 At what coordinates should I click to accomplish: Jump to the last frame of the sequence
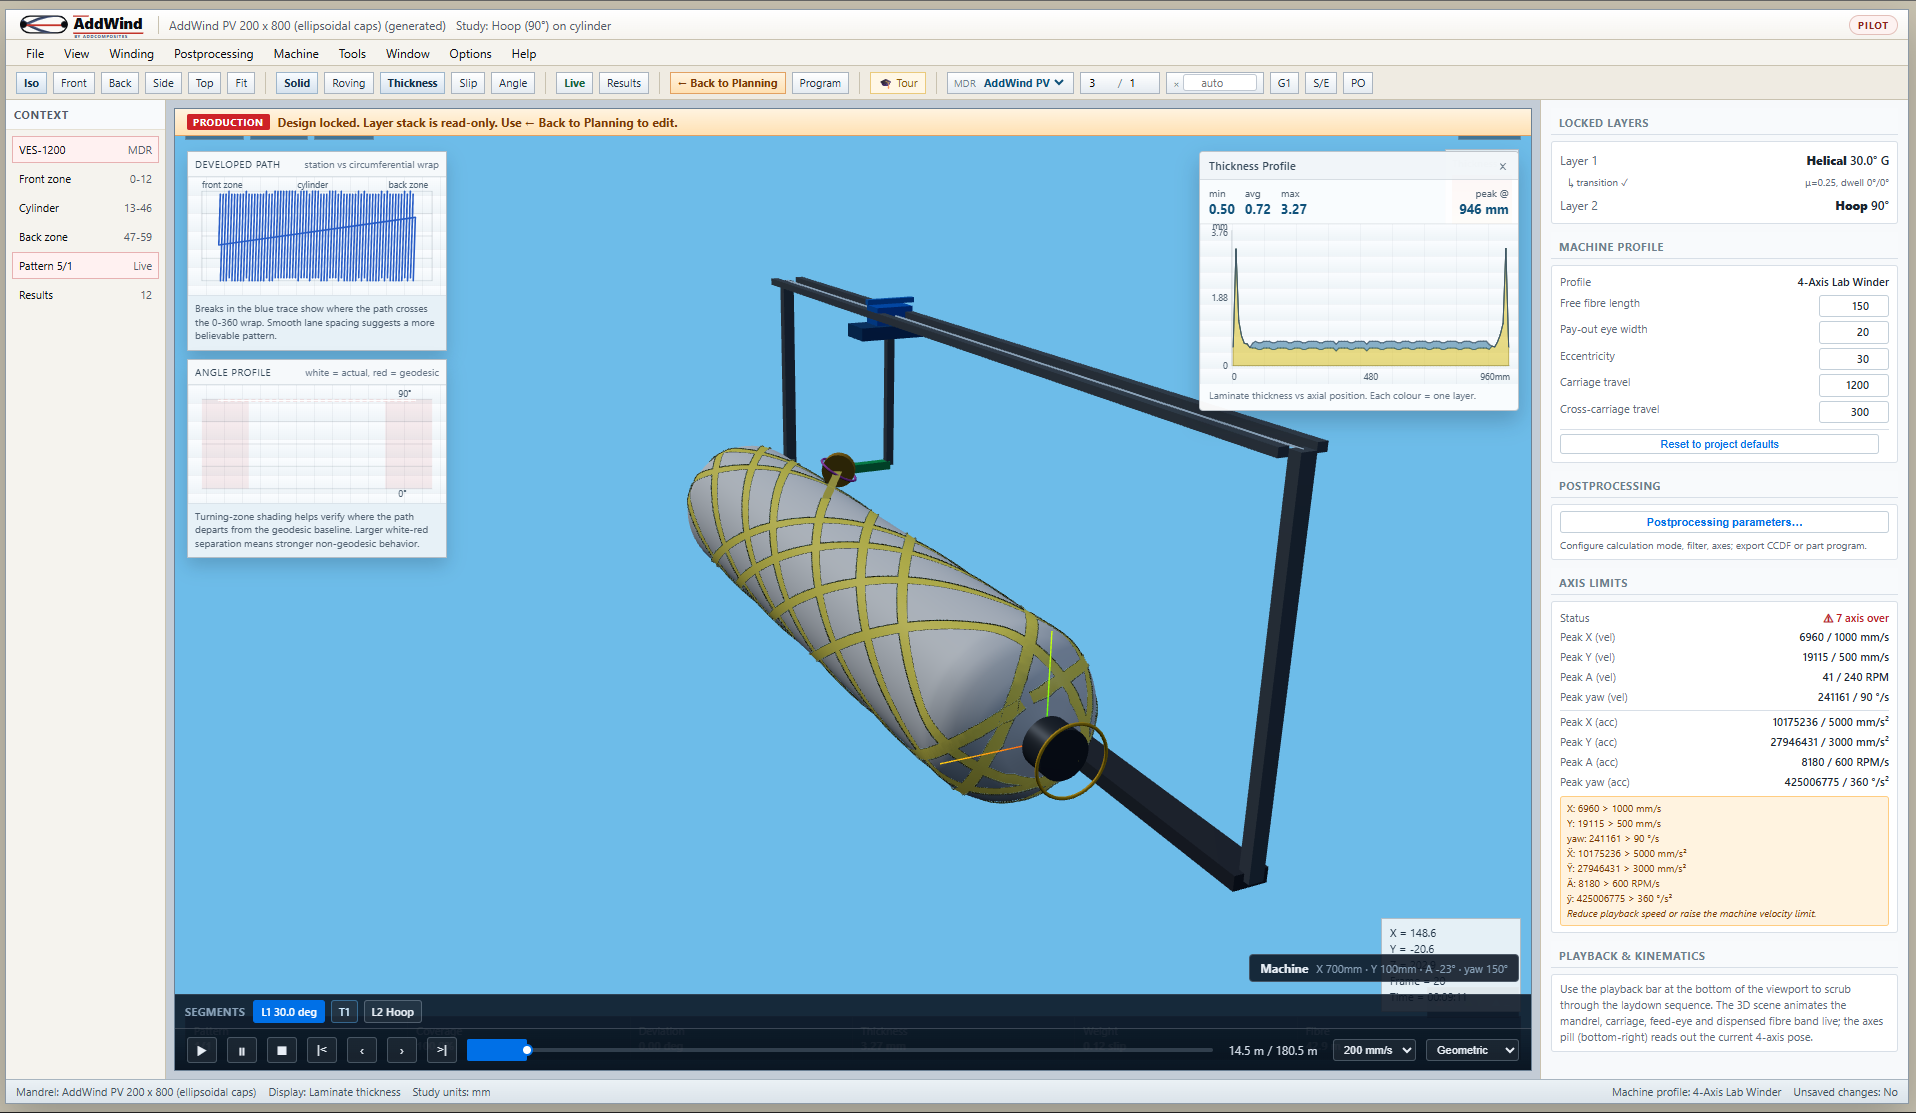[442, 1050]
